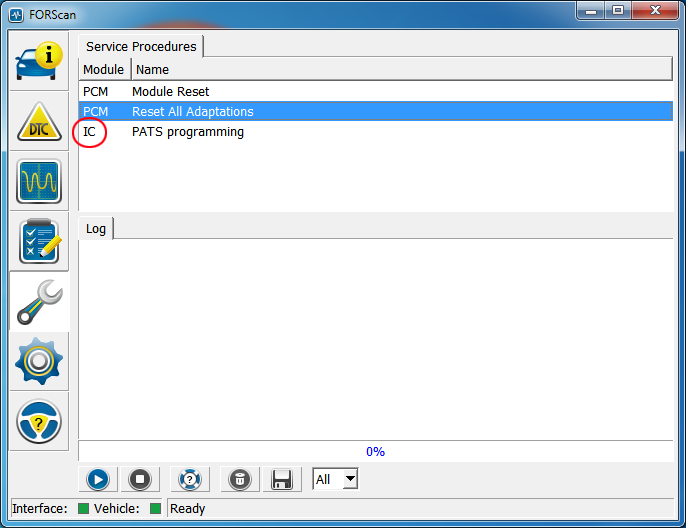The image size is (686, 528).
Task: Clear the log with trash icon
Action: [x=240, y=479]
